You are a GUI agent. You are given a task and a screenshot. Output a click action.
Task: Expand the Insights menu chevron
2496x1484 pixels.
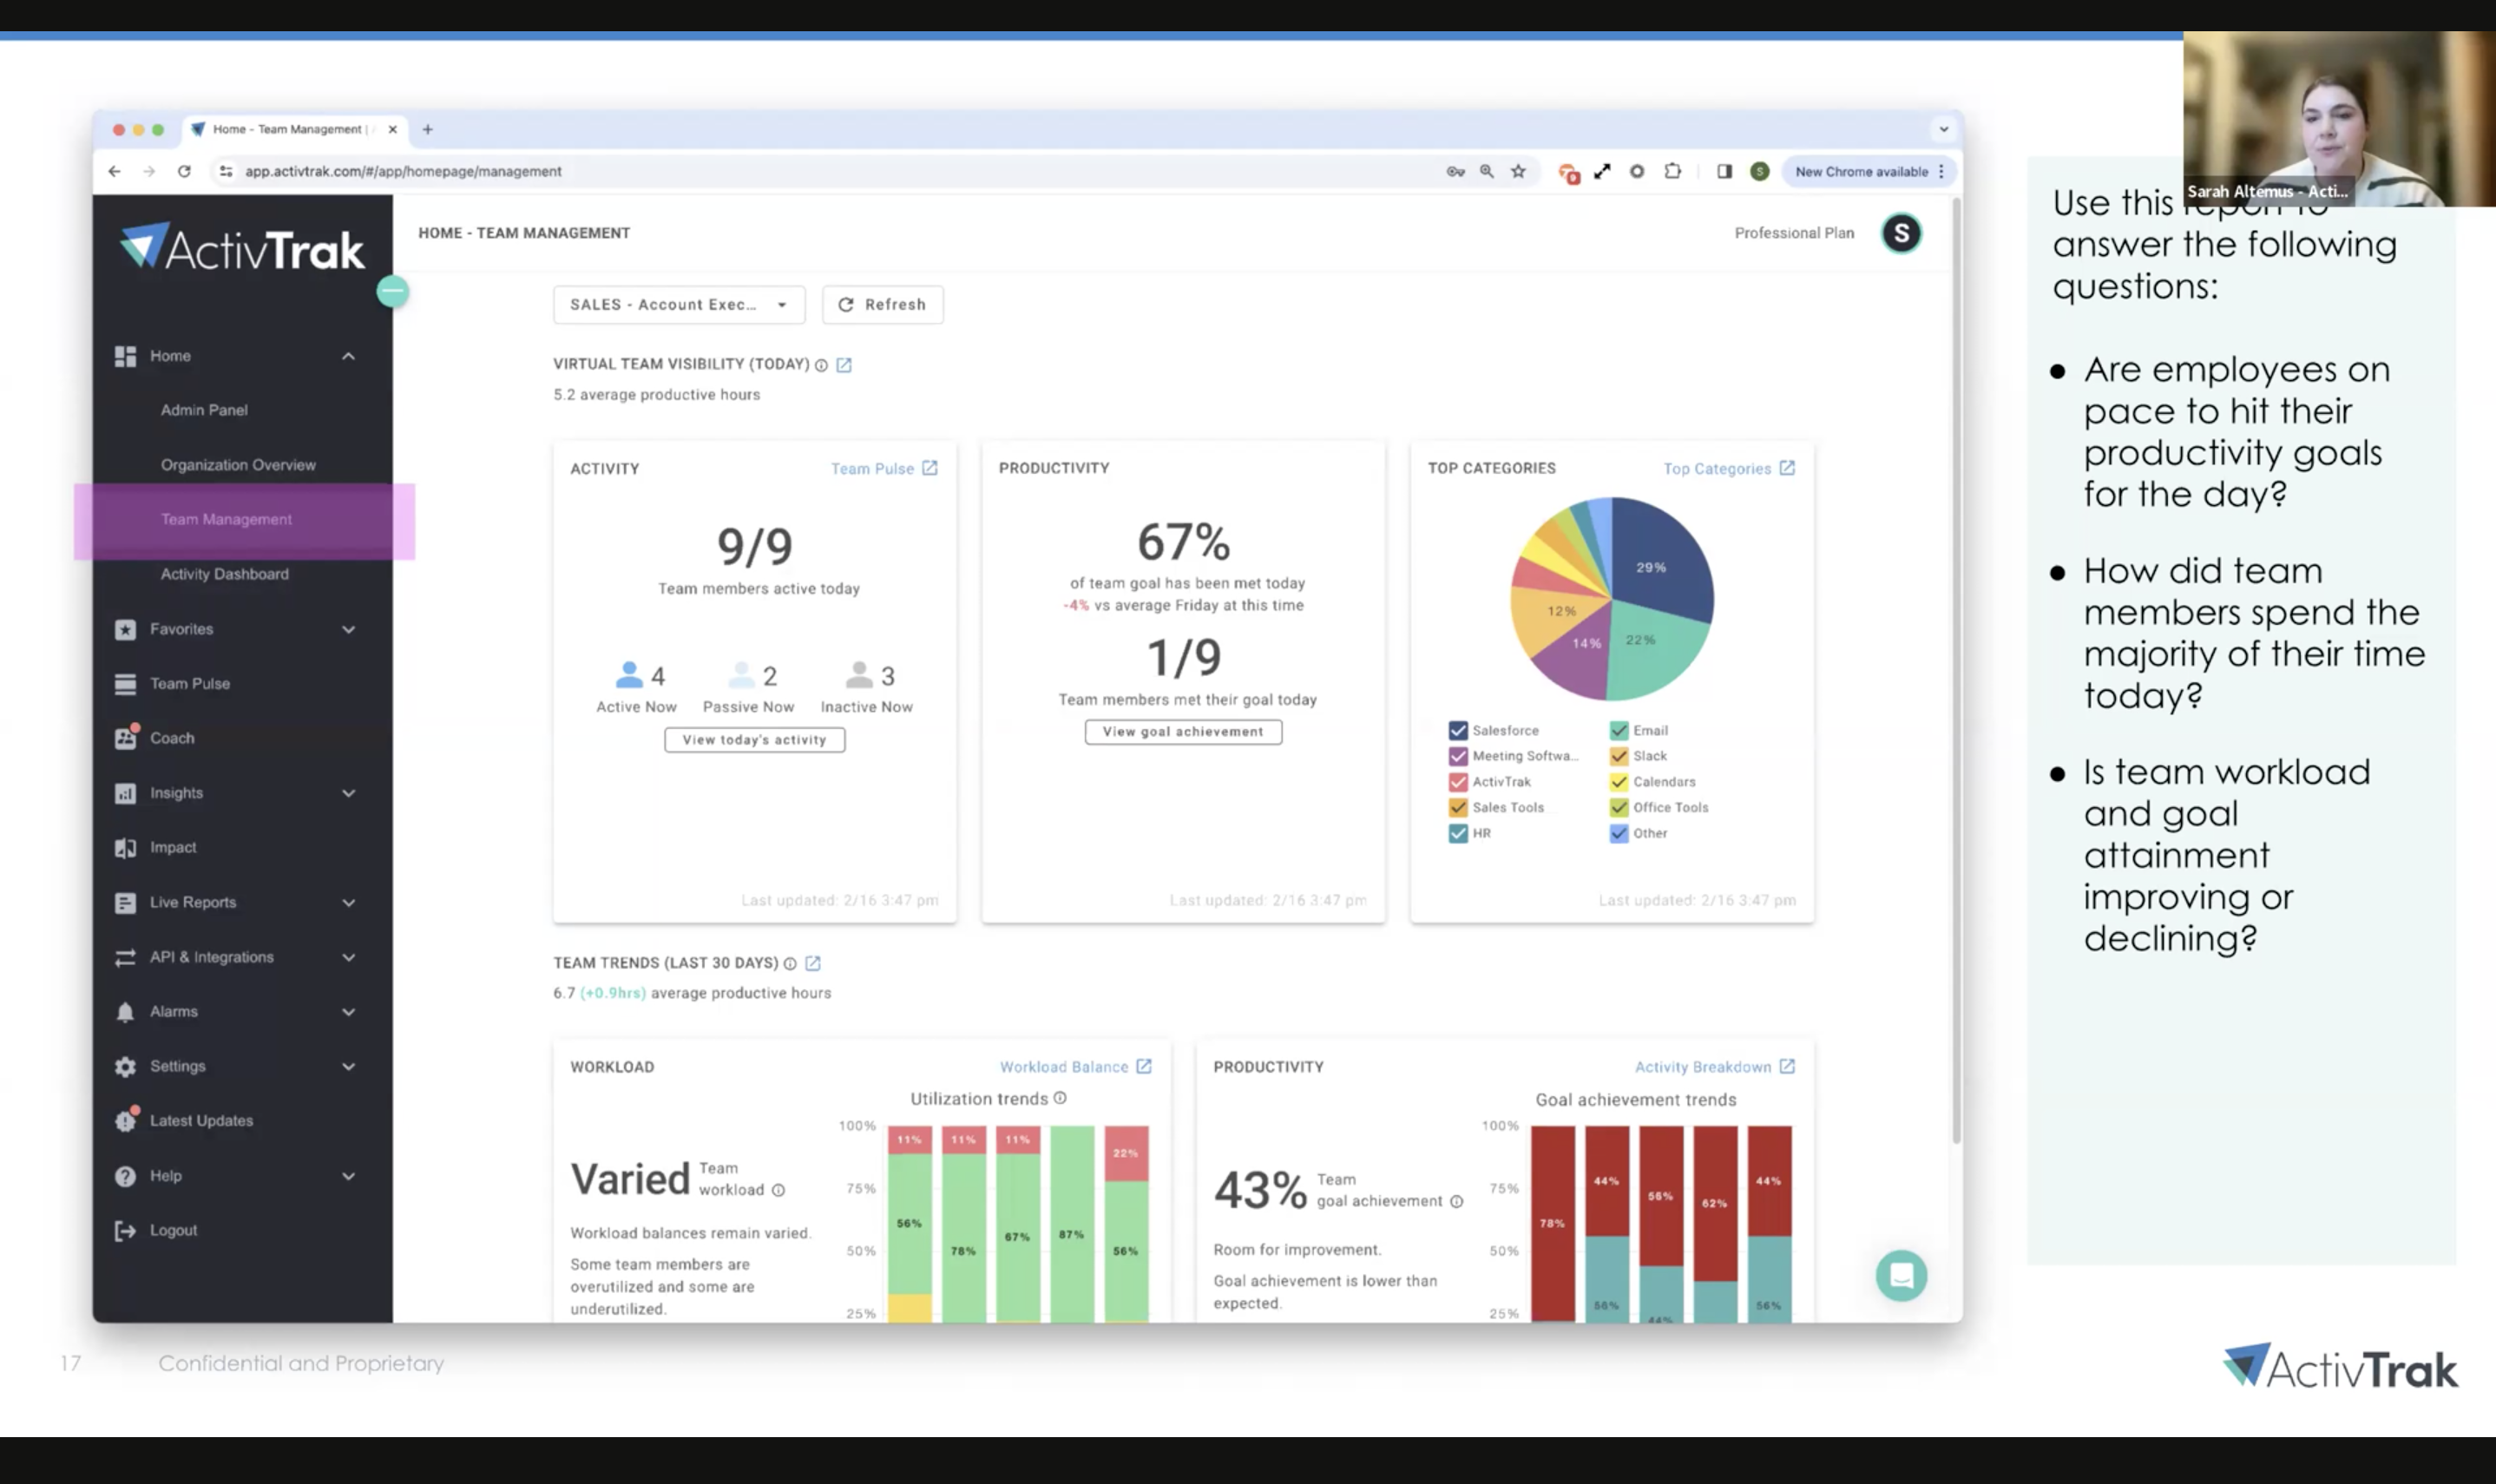[x=348, y=793]
